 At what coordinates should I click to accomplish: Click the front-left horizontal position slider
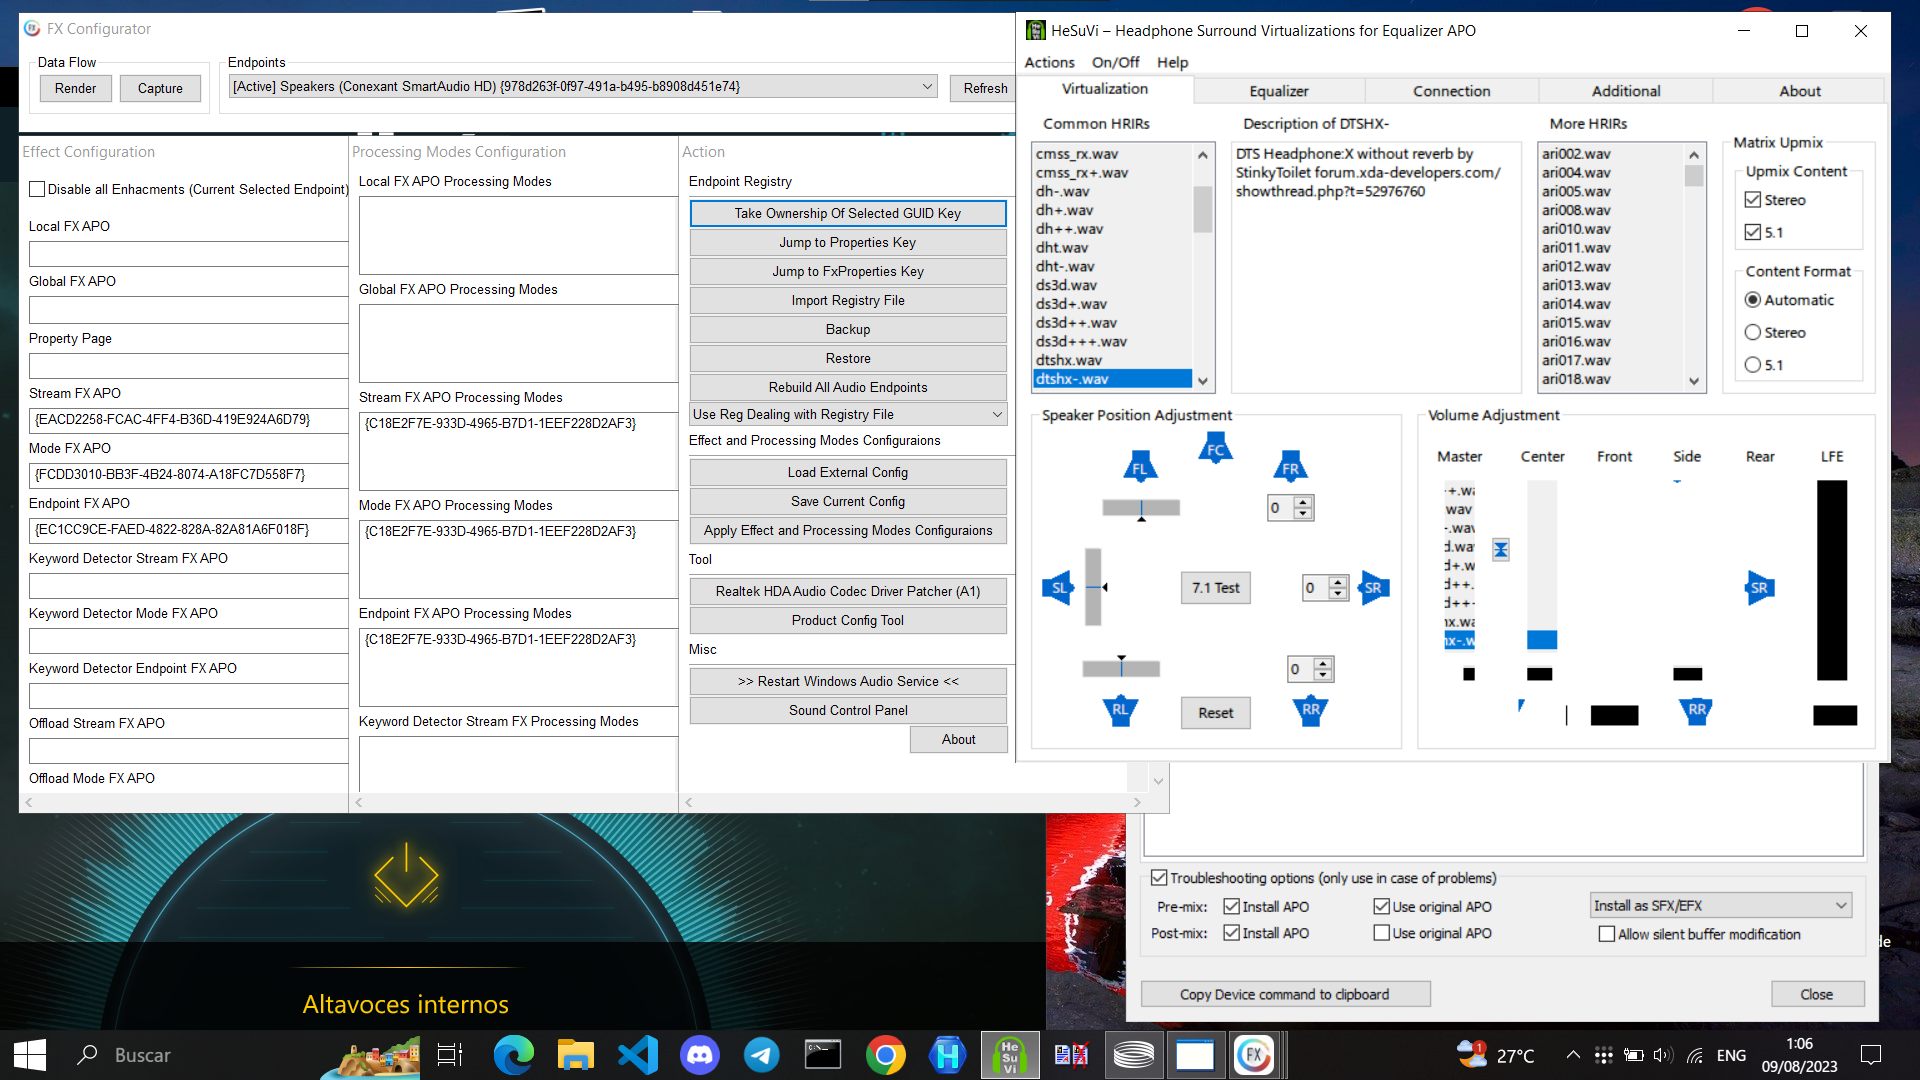tap(1141, 508)
